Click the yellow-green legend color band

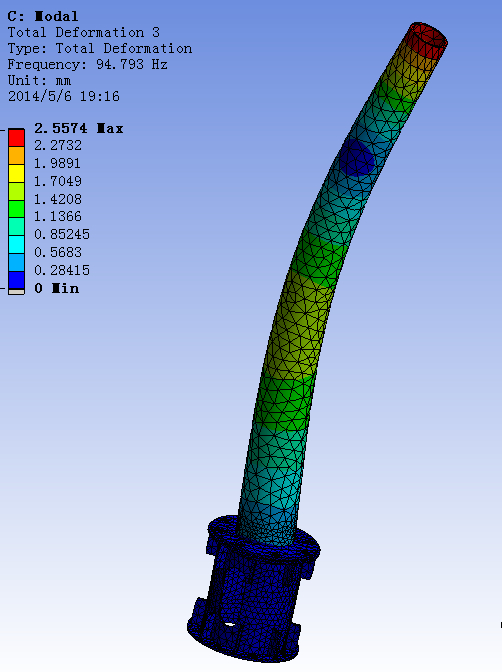16,192
